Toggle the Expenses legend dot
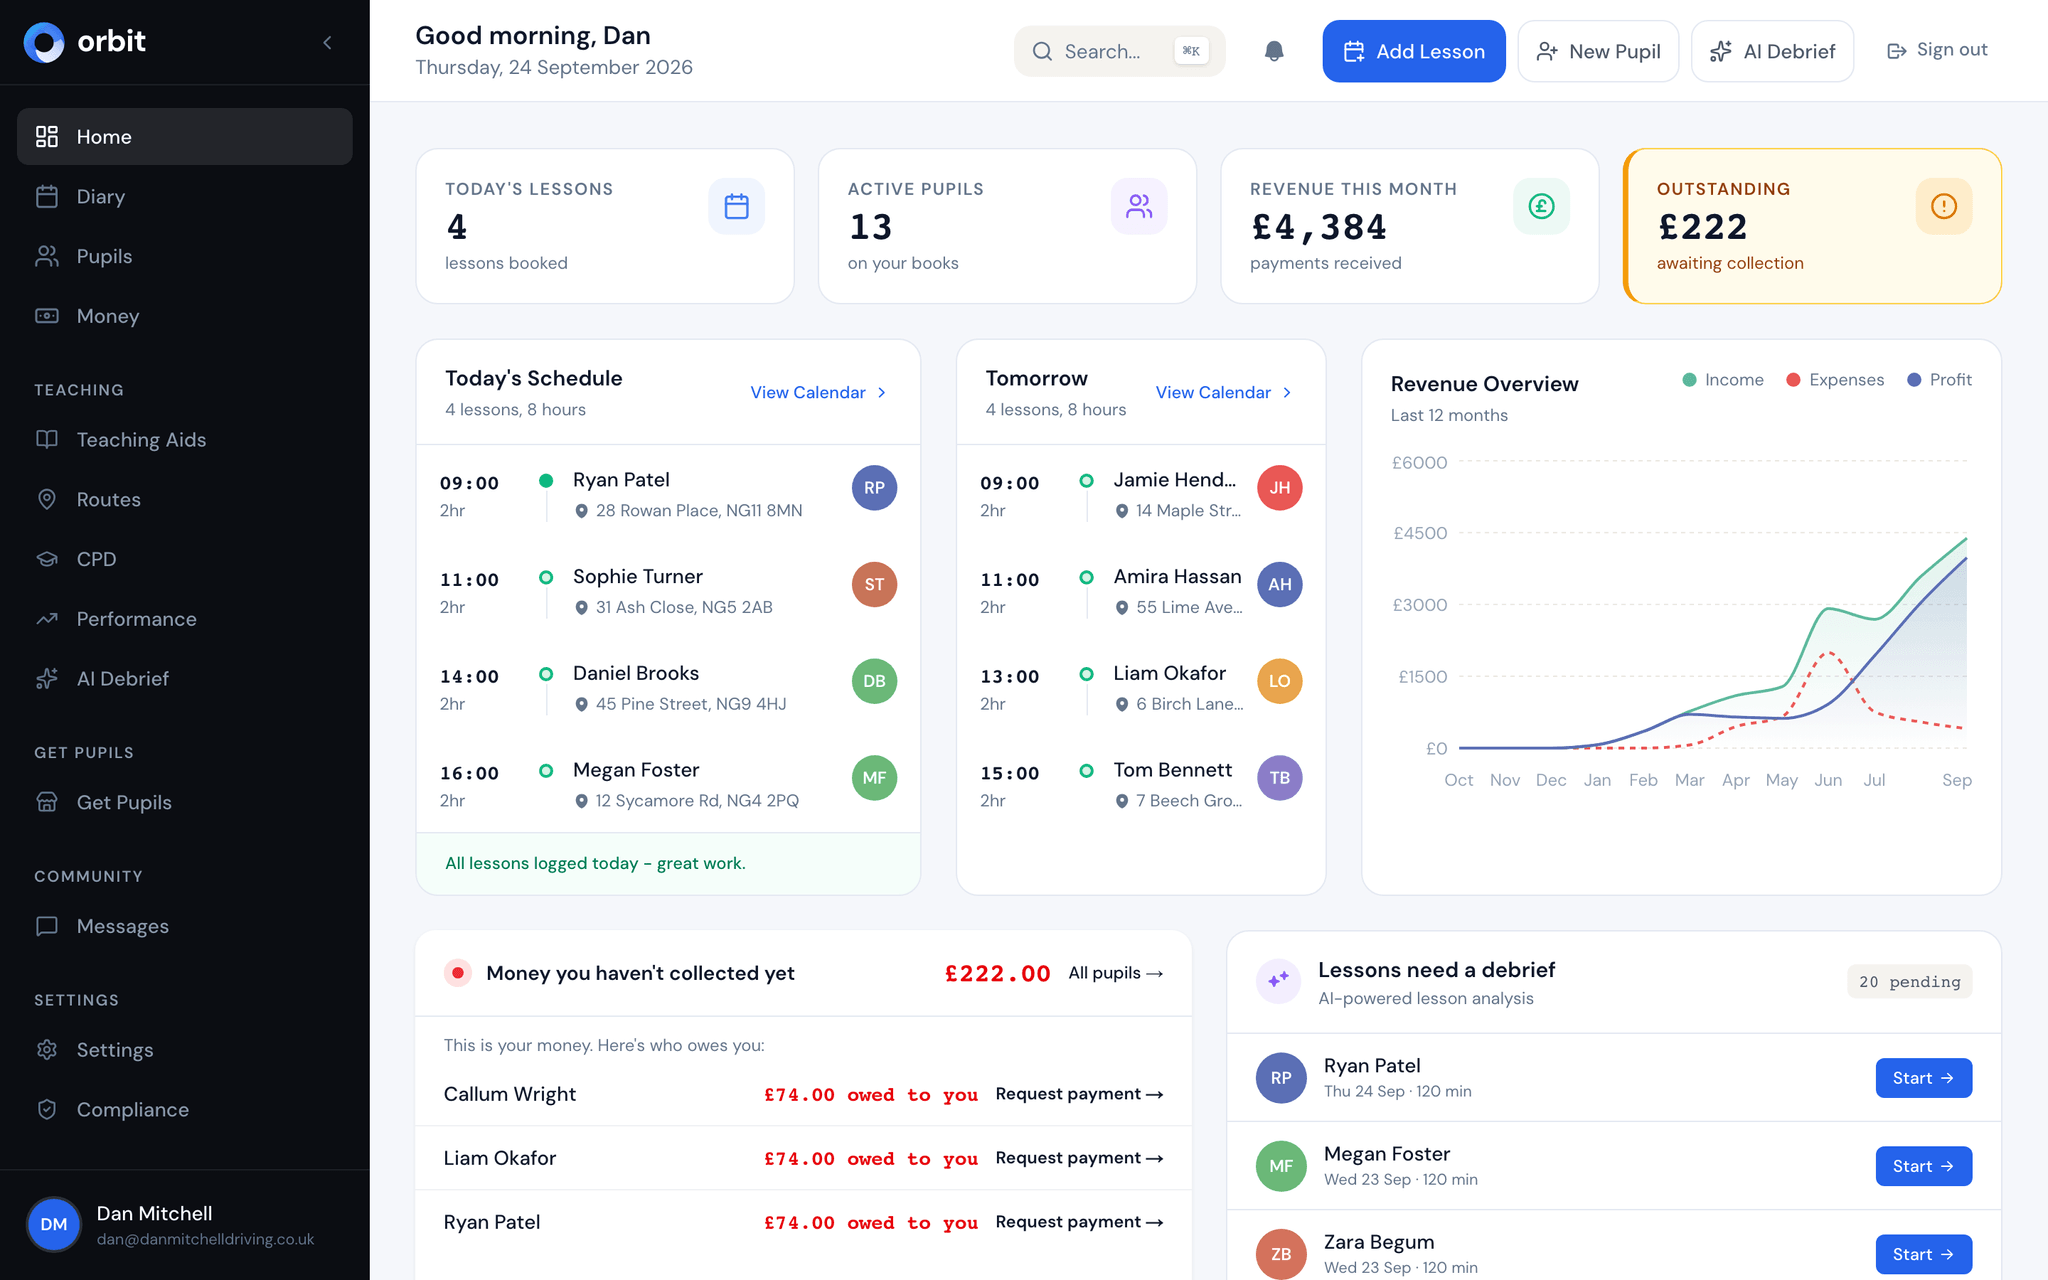 click(x=1793, y=380)
